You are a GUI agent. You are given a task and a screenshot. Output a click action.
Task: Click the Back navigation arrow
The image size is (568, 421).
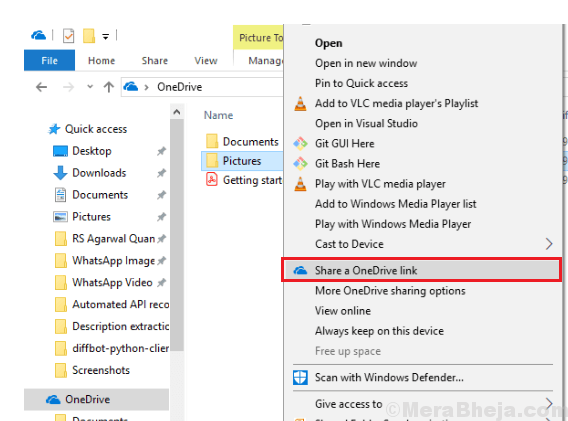coord(41,87)
